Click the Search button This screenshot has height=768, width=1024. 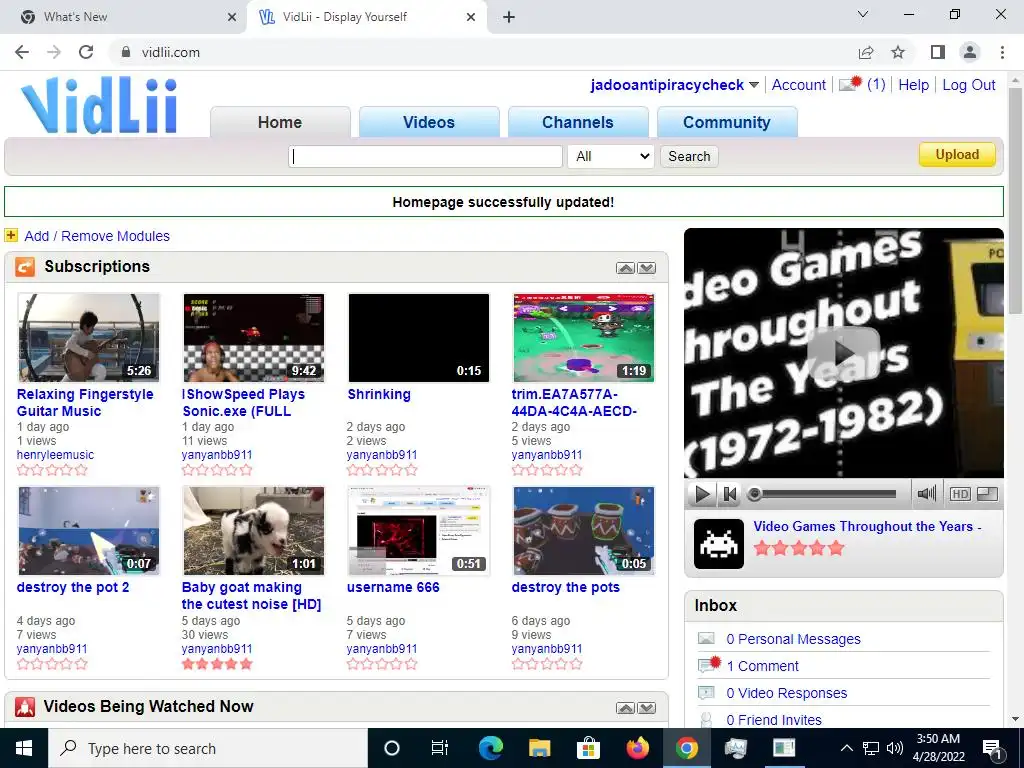(x=689, y=156)
